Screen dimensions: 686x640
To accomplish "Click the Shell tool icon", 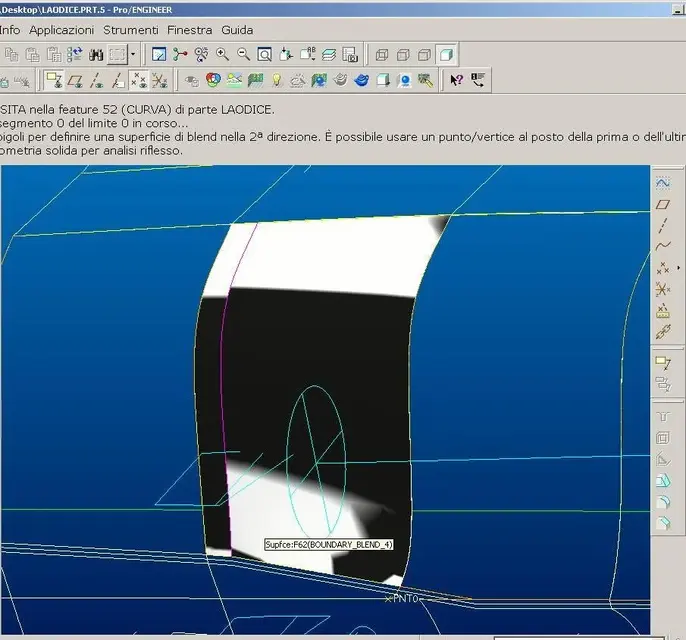I will click(663, 438).
